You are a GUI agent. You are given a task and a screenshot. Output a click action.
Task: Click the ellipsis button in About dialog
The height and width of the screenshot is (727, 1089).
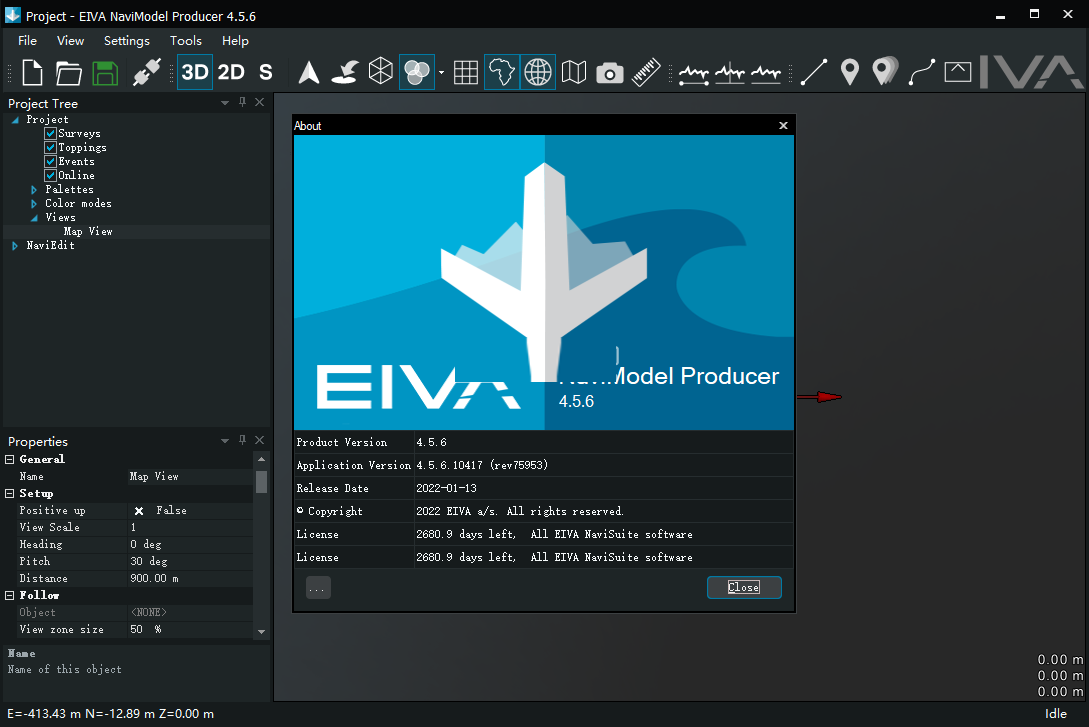[x=317, y=587]
